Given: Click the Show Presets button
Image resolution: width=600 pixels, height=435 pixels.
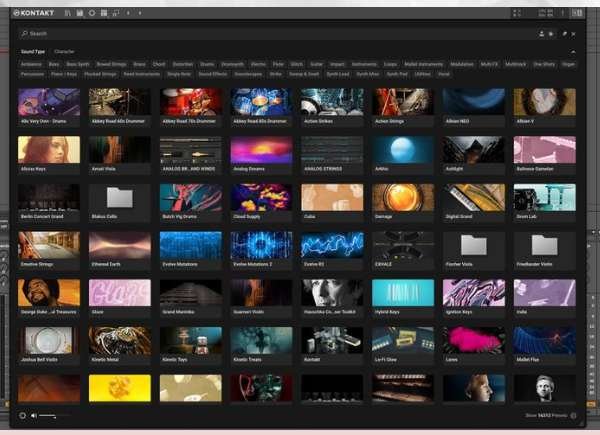Looking at the screenshot, I should click(x=546, y=415).
